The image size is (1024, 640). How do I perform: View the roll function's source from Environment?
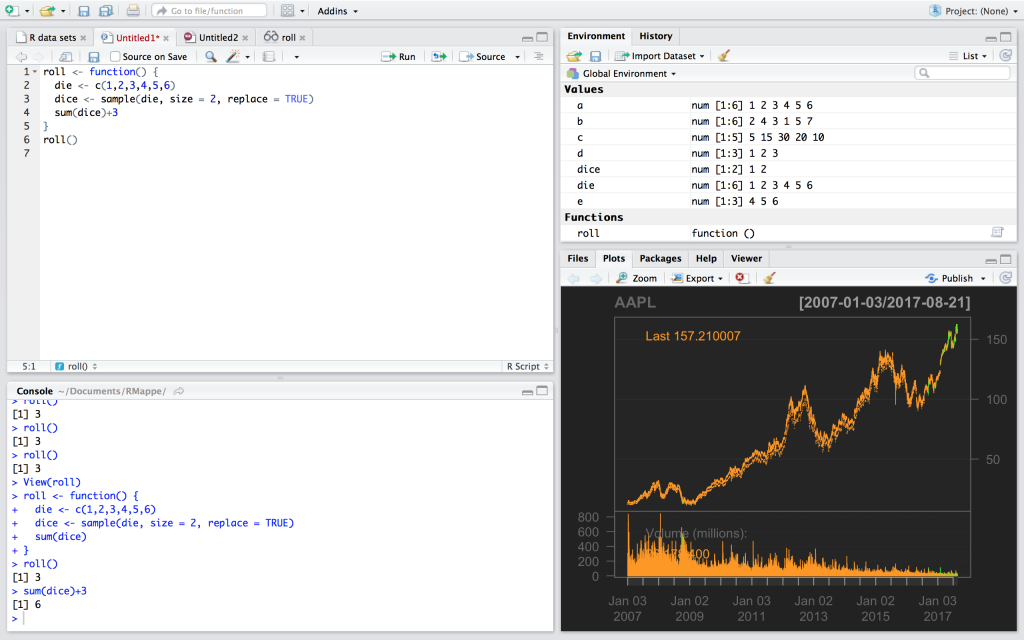[x=997, y=232]
